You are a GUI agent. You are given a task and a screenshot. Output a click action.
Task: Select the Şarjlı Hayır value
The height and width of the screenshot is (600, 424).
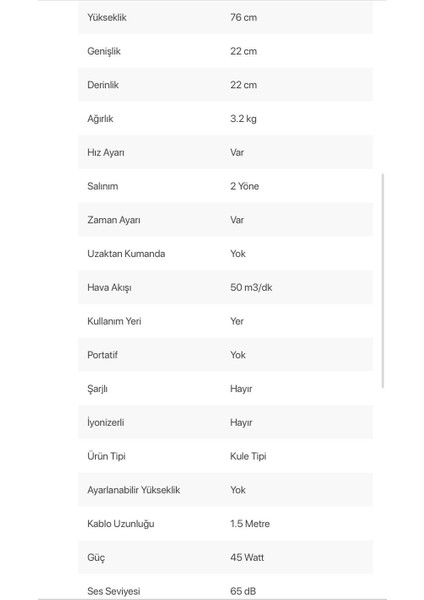click(x=241, y=389)
